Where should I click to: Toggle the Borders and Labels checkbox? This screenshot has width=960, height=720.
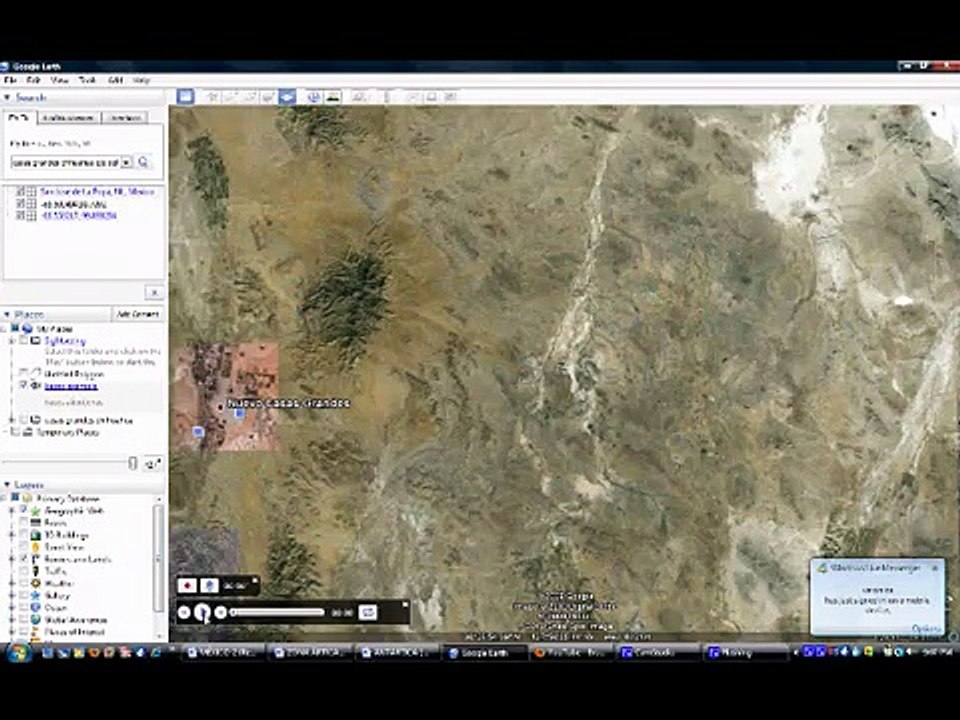coord(24,559)
